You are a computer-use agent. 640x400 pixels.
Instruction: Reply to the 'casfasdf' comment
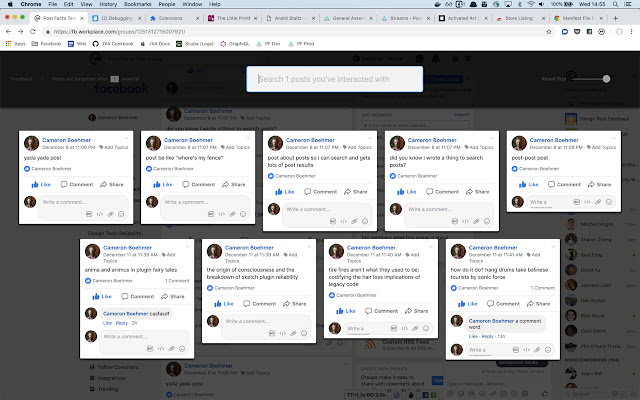coord(122,323)
